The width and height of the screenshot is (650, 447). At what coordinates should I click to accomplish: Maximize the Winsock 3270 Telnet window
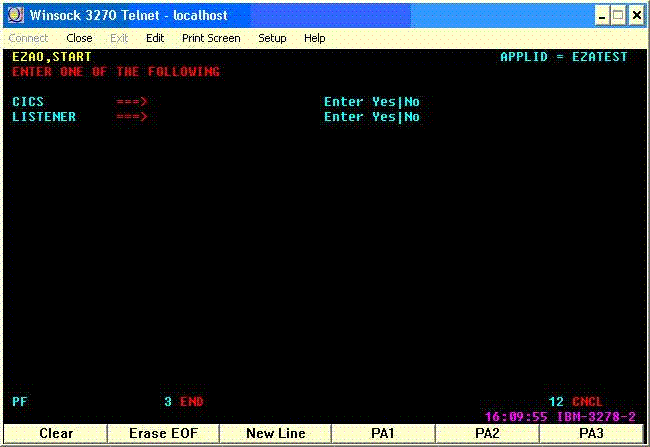pyautogui.click(x=619, y=16)
